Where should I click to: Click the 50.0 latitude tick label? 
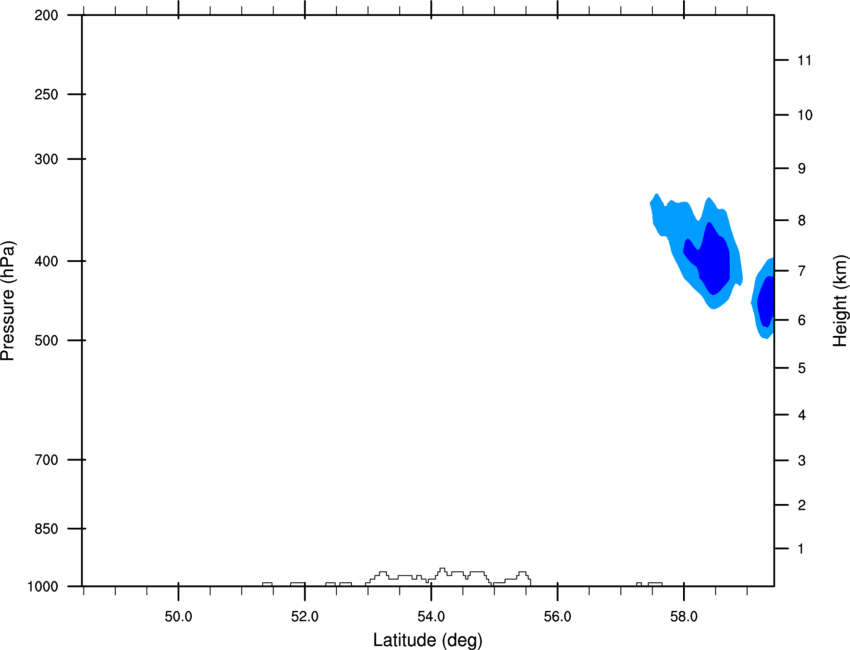pyautogui.click(x=178, y=617)
